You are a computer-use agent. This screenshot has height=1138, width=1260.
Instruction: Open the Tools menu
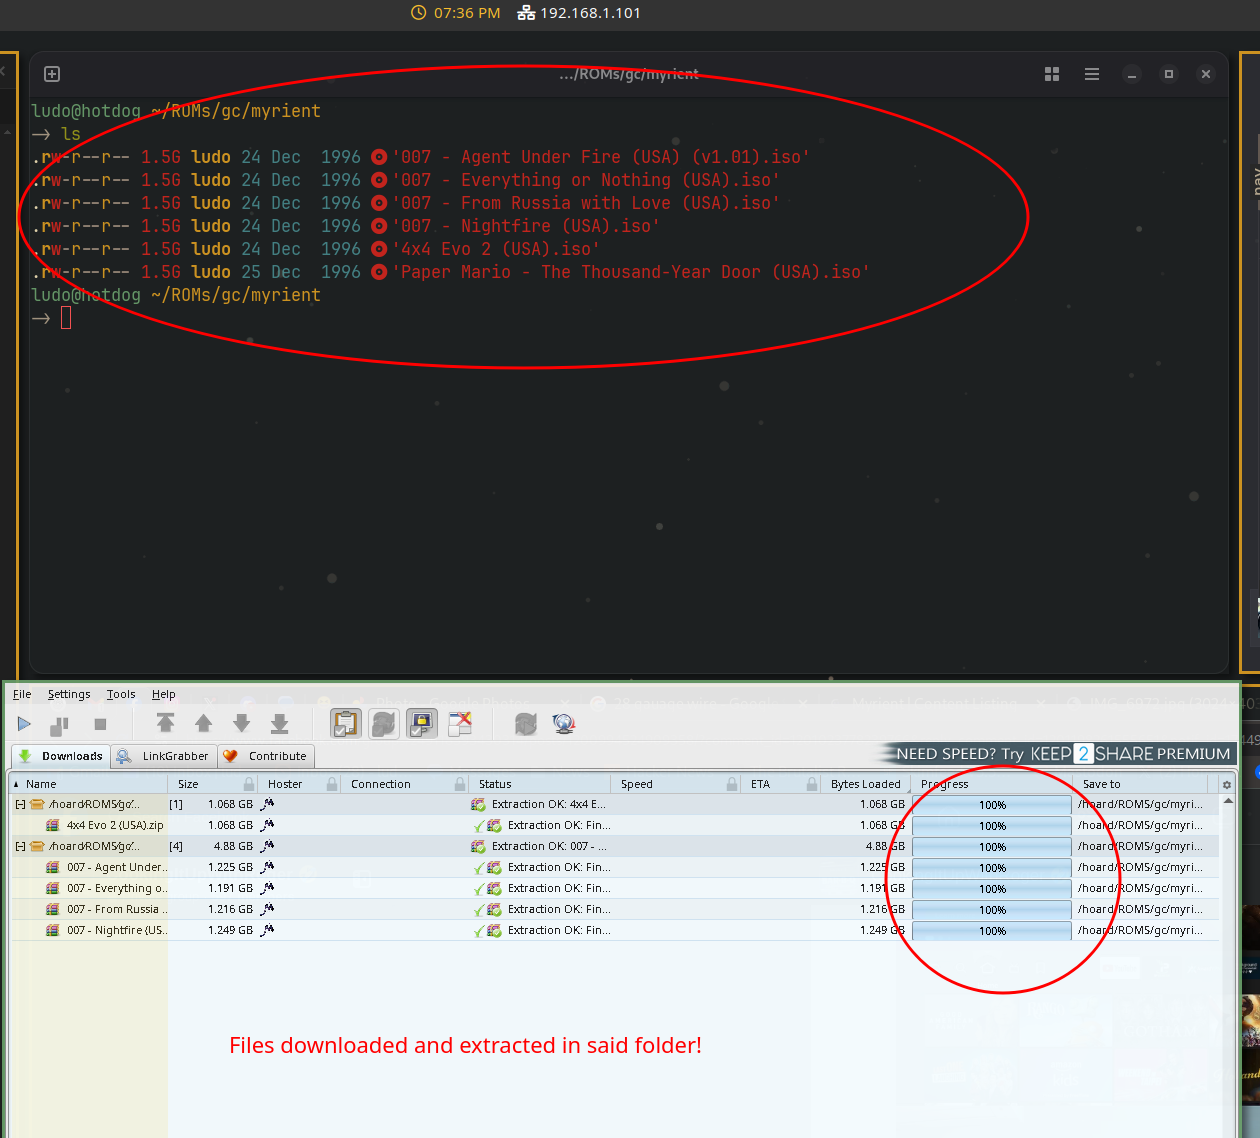[x=121, y=694]
